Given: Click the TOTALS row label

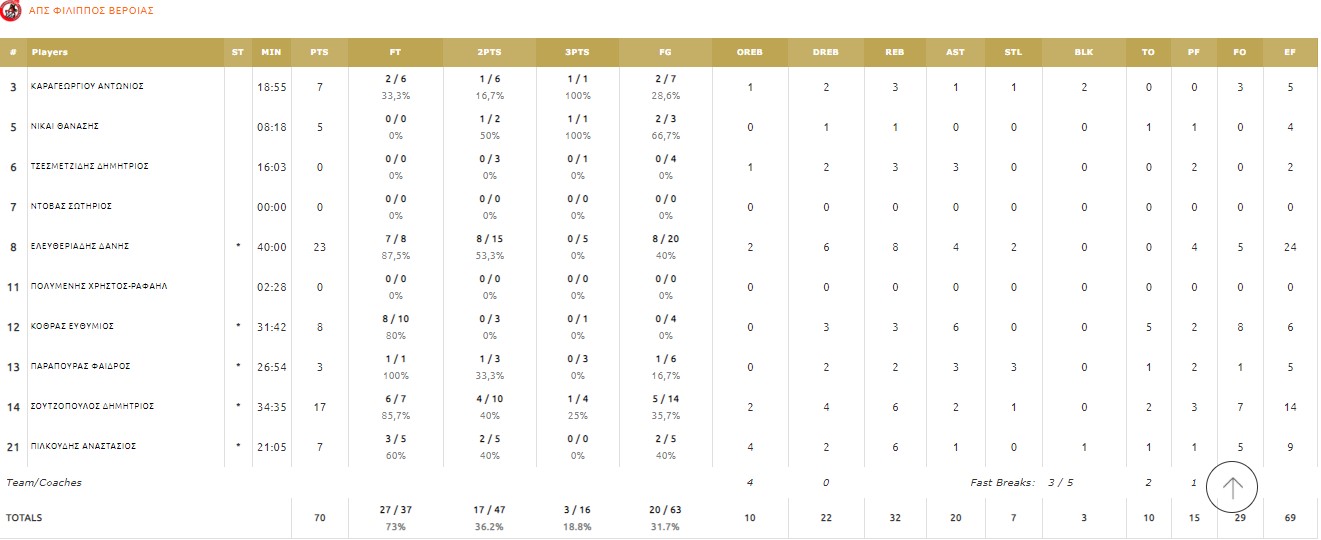Looking at the screenshot, I should tap(24, 518).
